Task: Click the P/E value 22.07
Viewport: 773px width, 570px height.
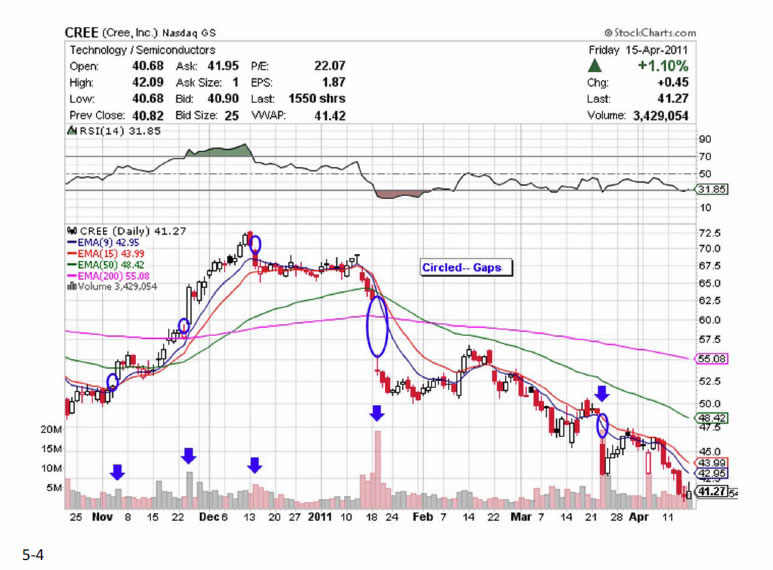Action: [330, 66]
